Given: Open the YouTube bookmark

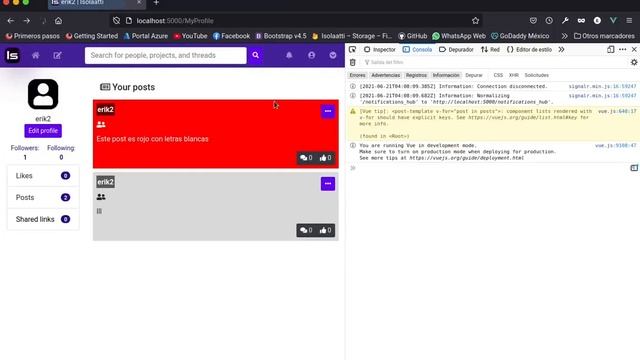Looking at the screenshot, I should pyautogui.click(x=190, y=36).
